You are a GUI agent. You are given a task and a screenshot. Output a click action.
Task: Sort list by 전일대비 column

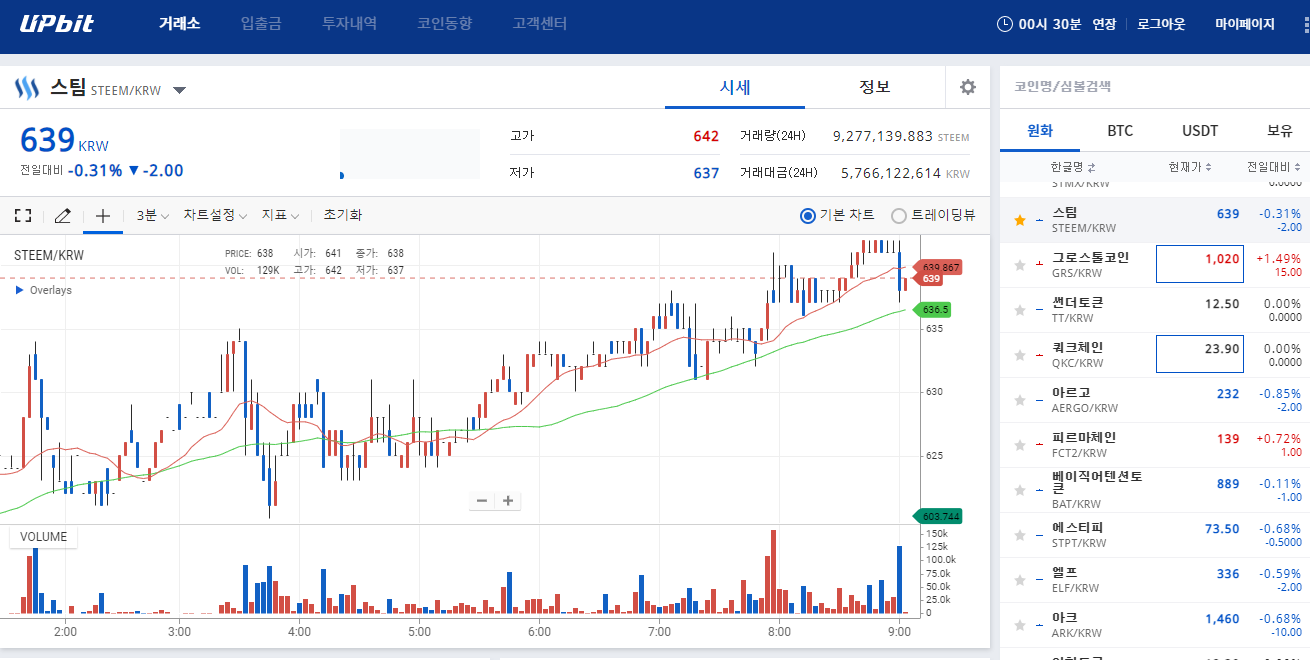(x=1273, y=167)
